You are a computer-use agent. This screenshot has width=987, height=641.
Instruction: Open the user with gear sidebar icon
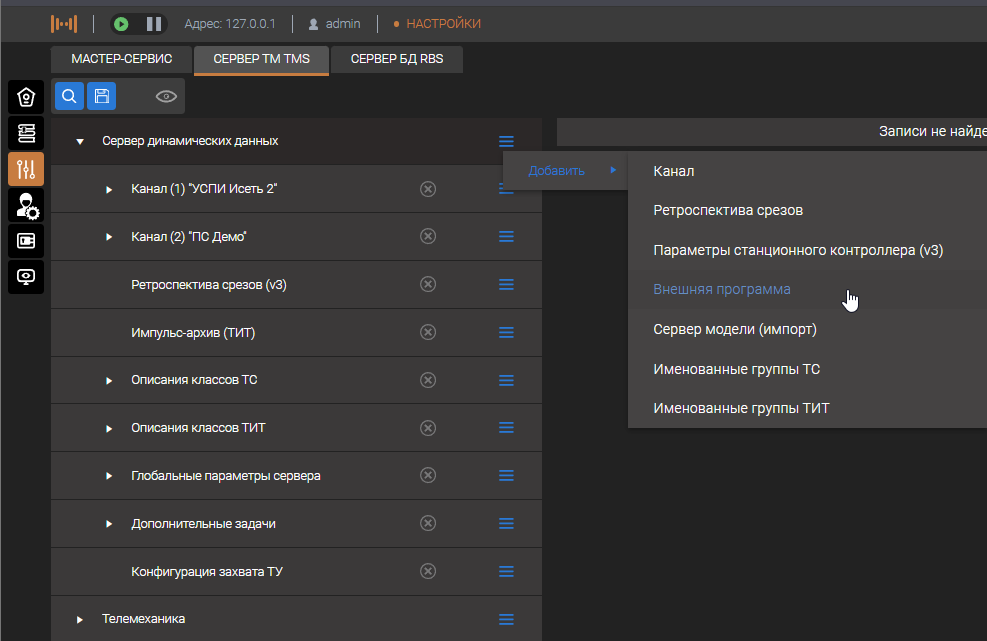(26, 205)
